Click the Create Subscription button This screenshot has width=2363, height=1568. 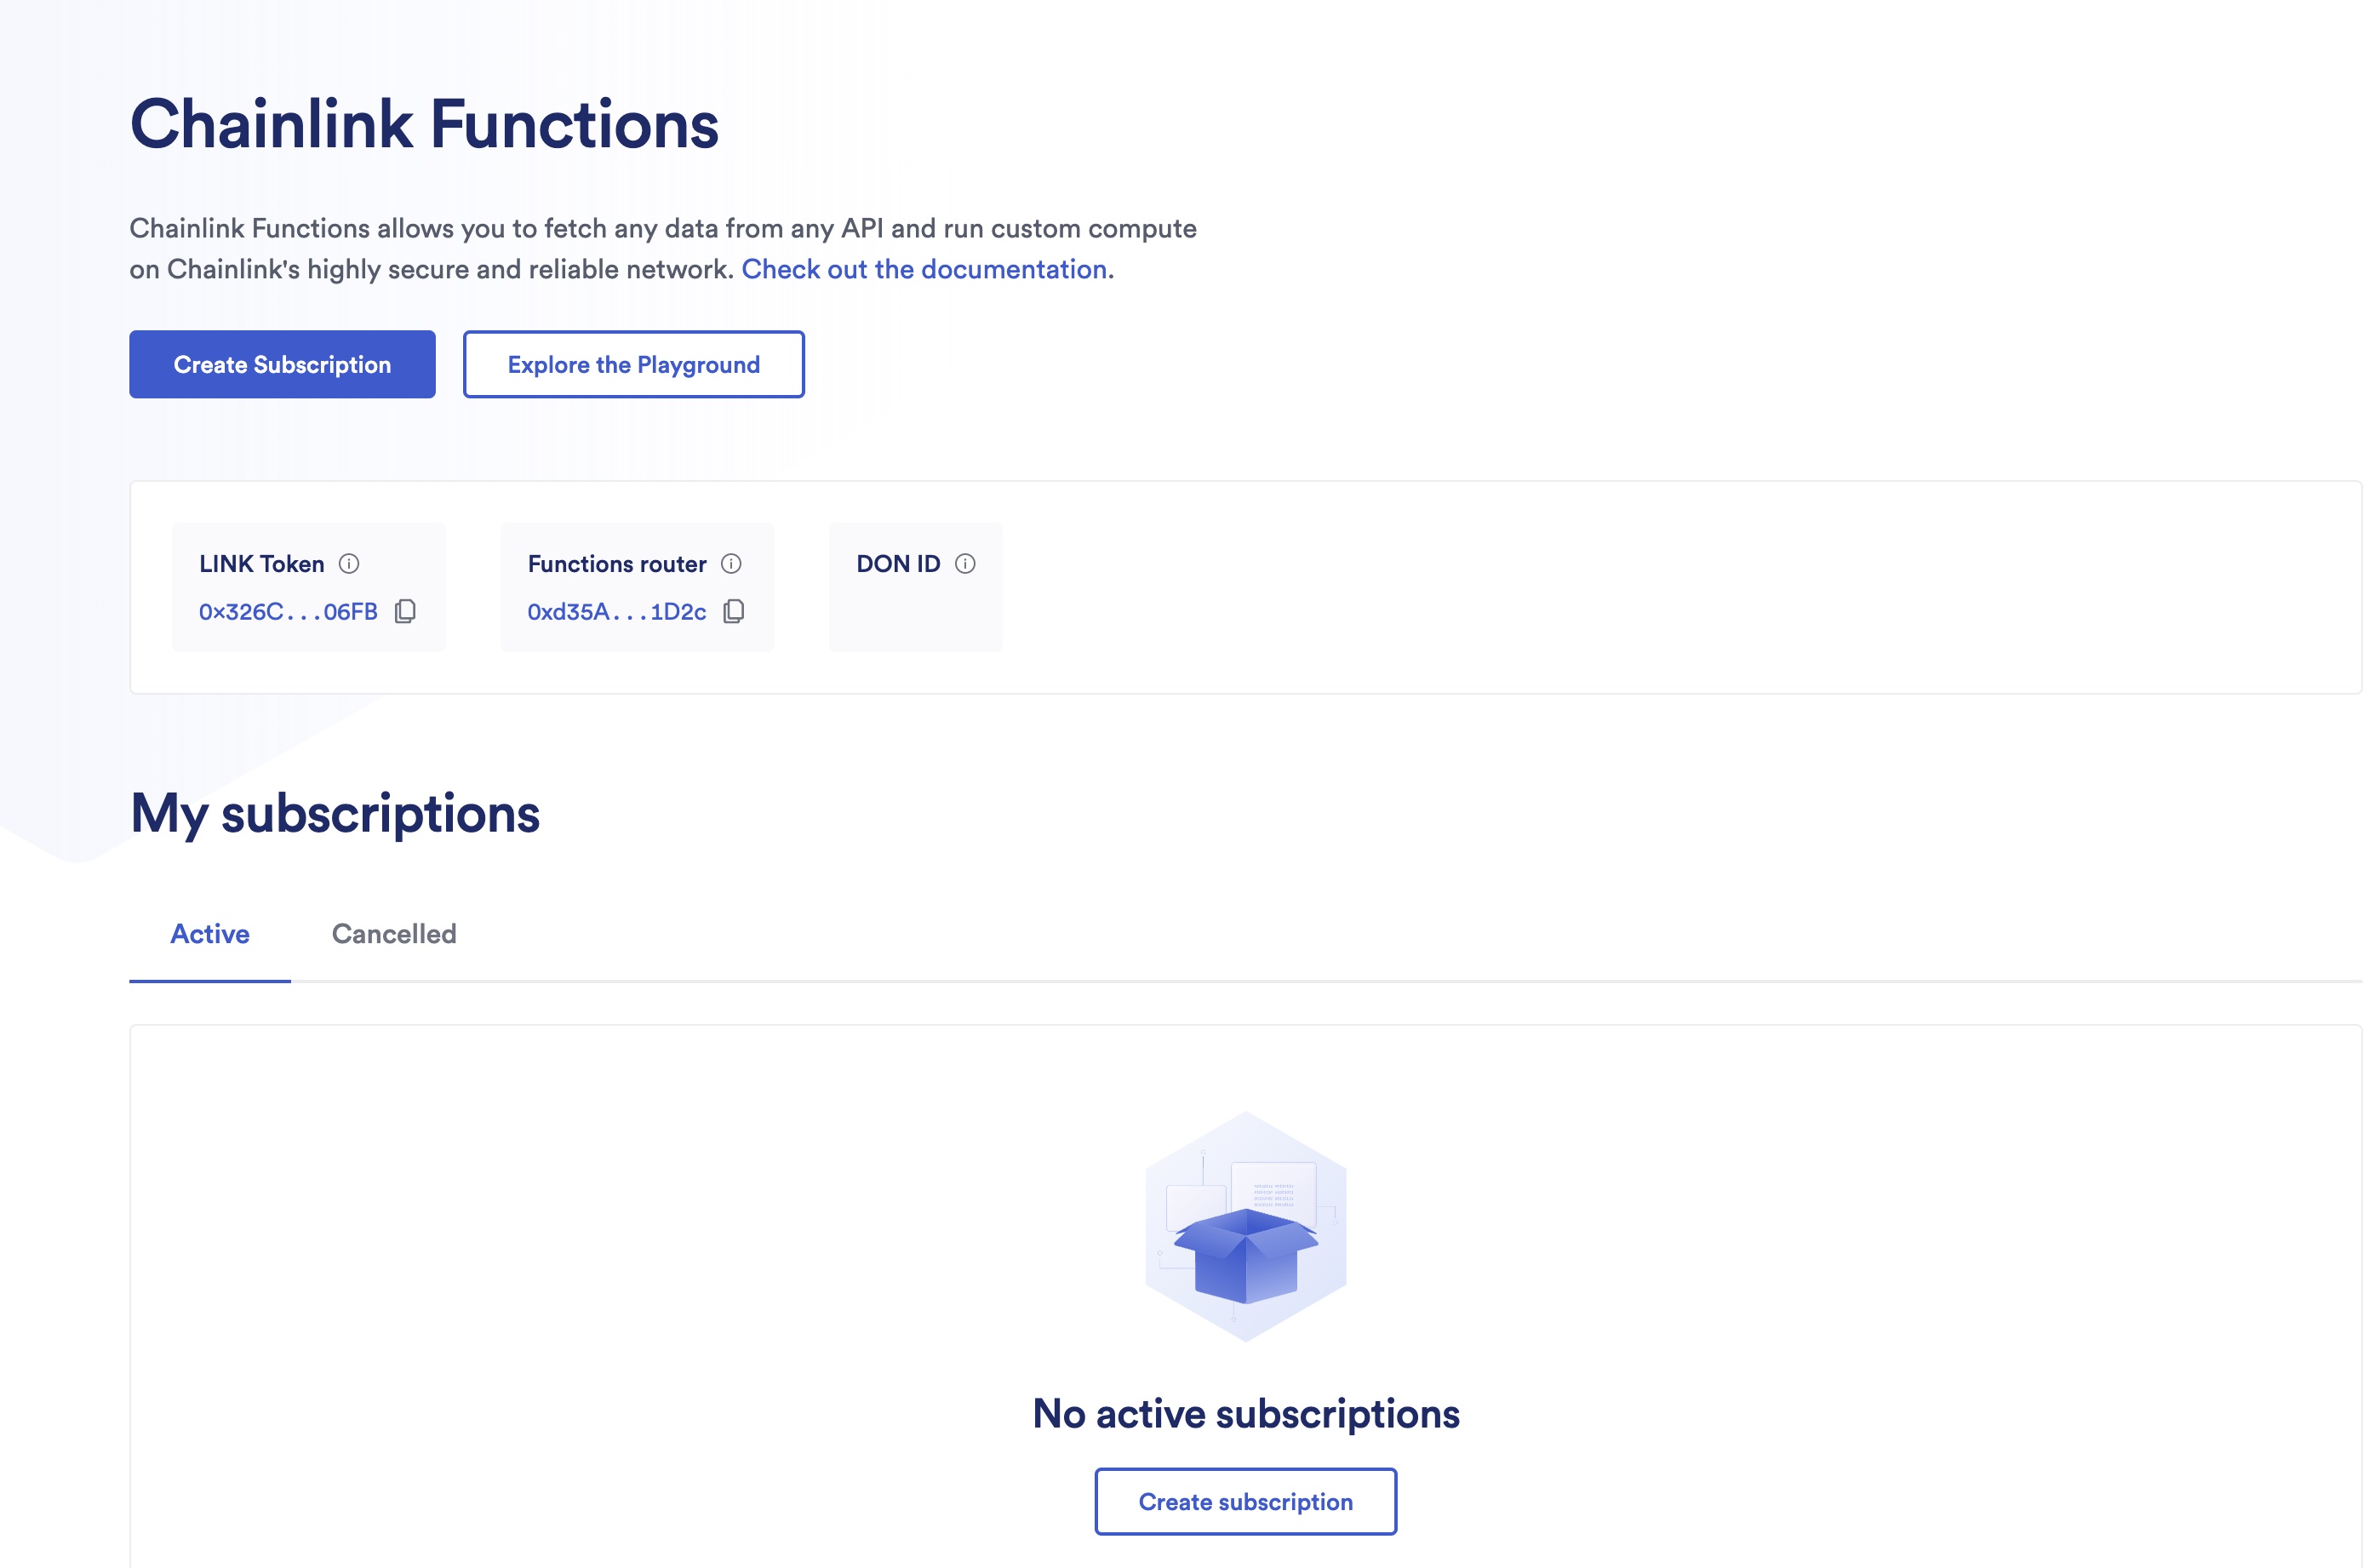pos(282,364)
